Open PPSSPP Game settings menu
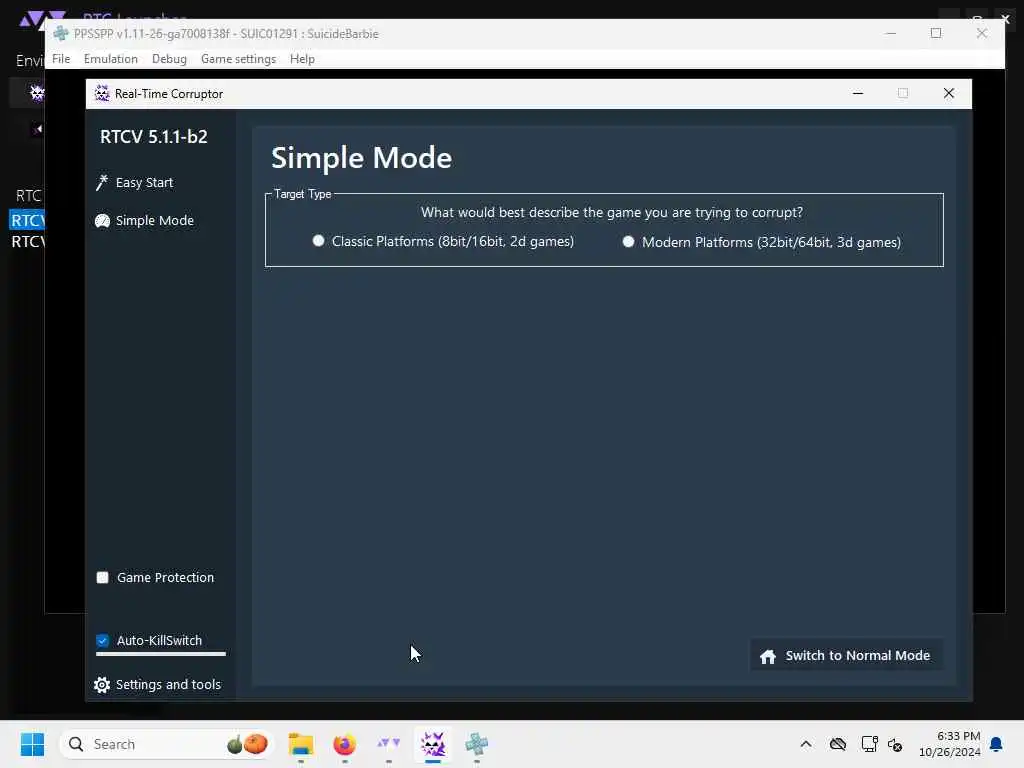The image size is (1024, 768). (x=238, y=59)
